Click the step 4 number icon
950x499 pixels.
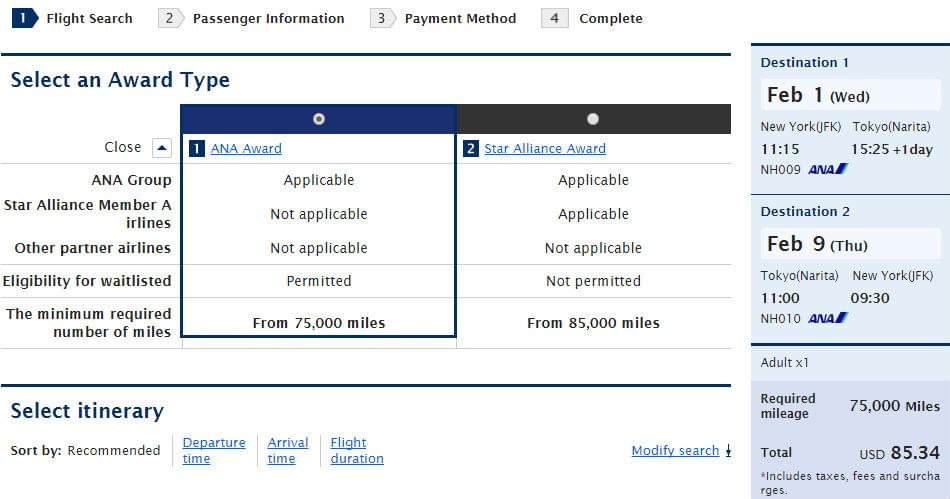(555, 18)
